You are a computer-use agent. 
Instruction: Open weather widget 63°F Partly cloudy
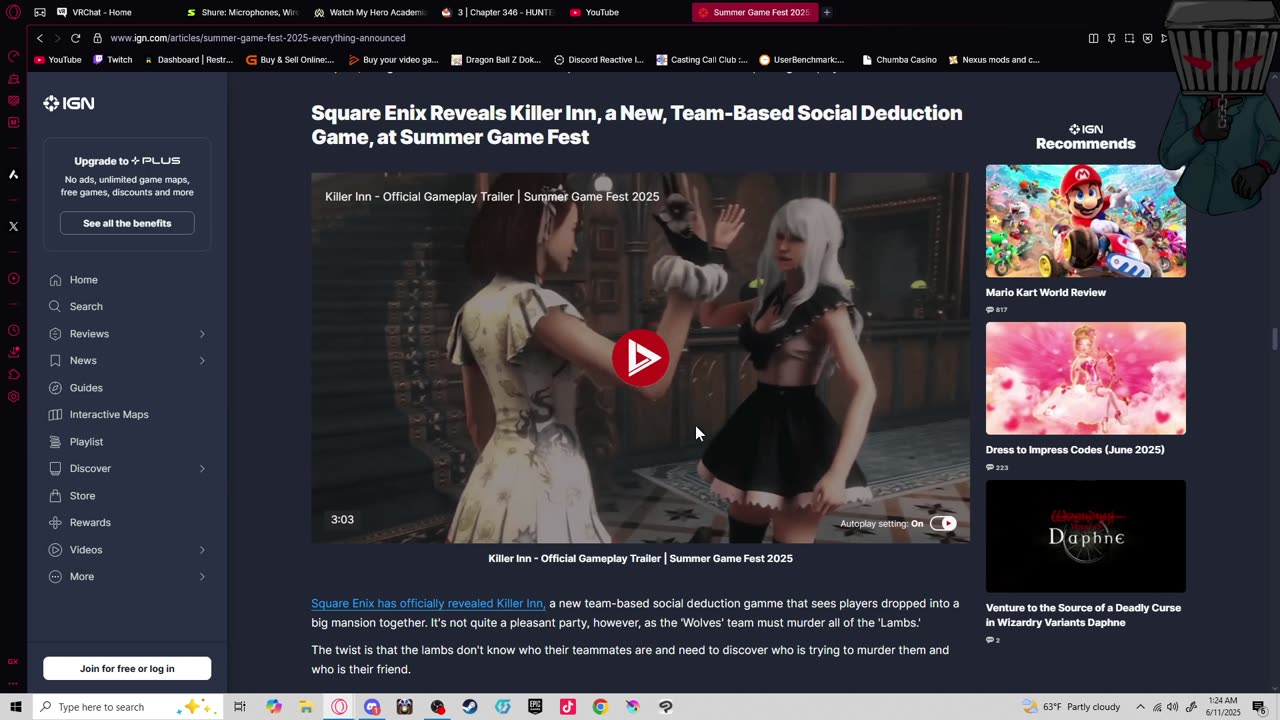click(x=1071, y=707)
